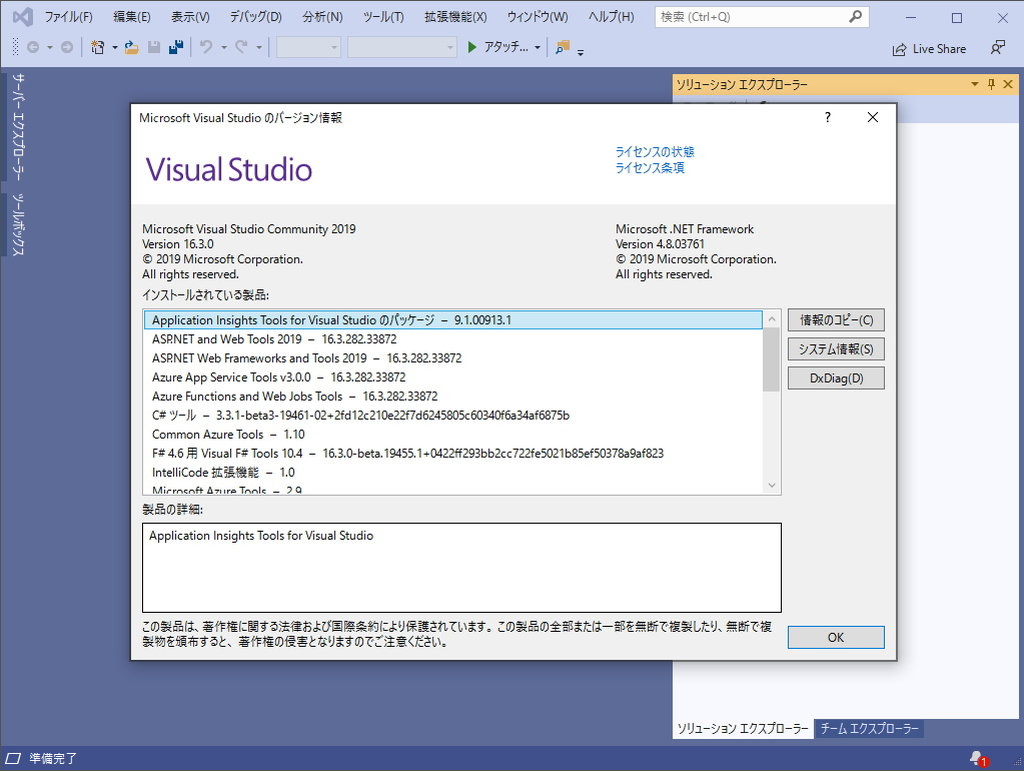Click the New Project toolbar icon
1024x771 pixels.
click(x=99, y=48)
